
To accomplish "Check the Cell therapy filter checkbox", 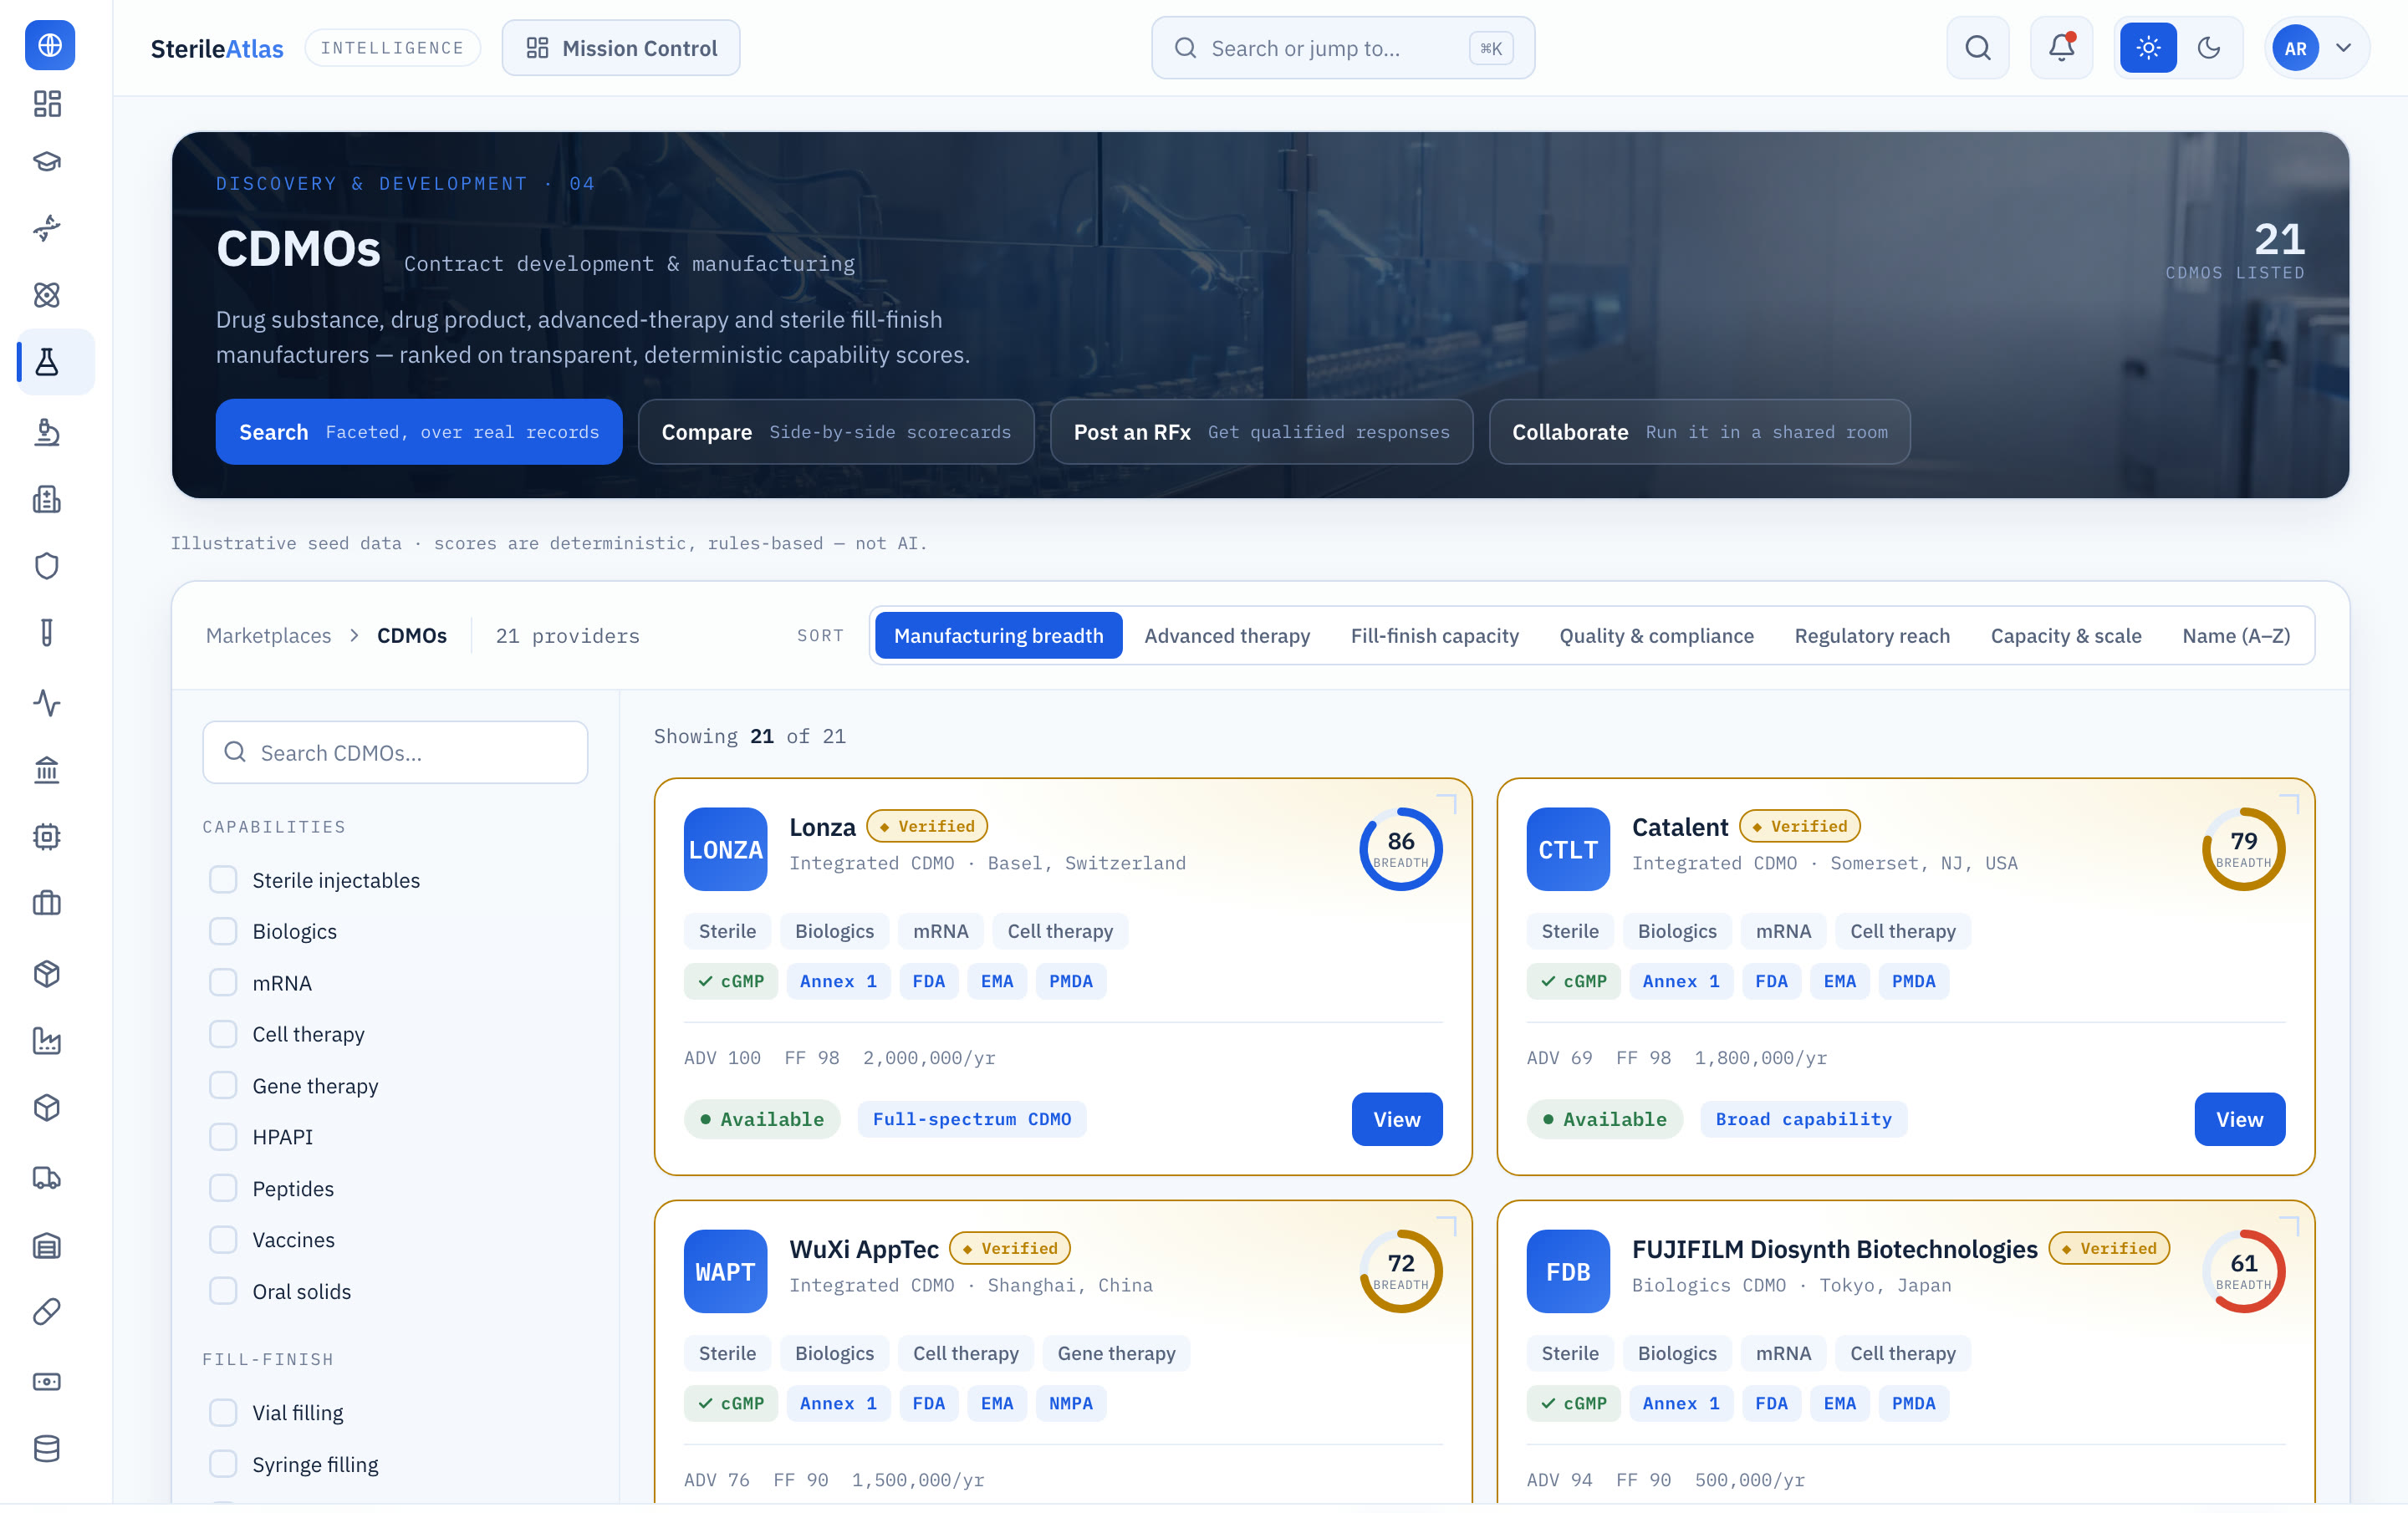I will click(223, 1034).
